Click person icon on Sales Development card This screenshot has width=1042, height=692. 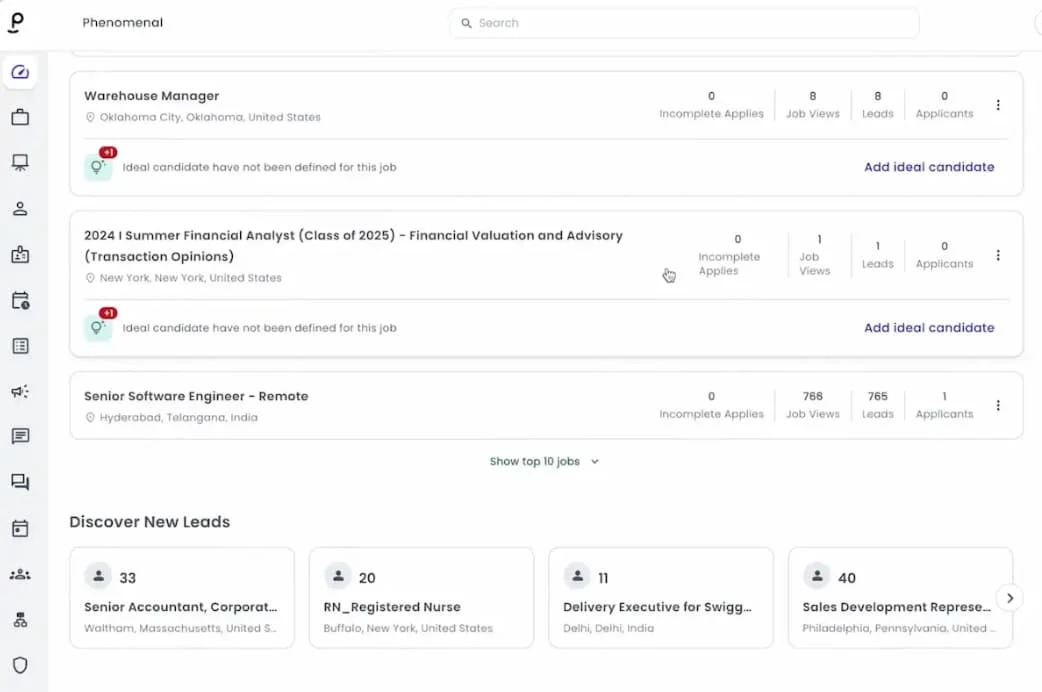point(817,576)
